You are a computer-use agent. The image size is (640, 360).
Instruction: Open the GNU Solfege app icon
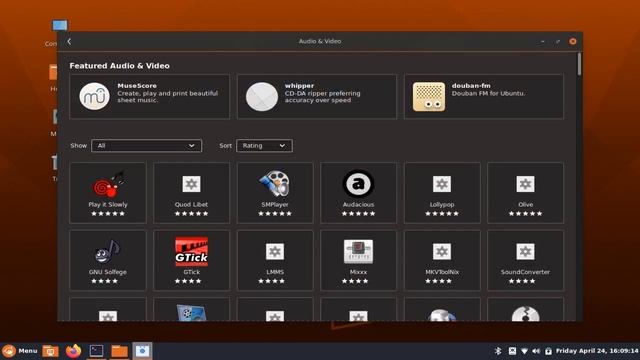(108, 251)
